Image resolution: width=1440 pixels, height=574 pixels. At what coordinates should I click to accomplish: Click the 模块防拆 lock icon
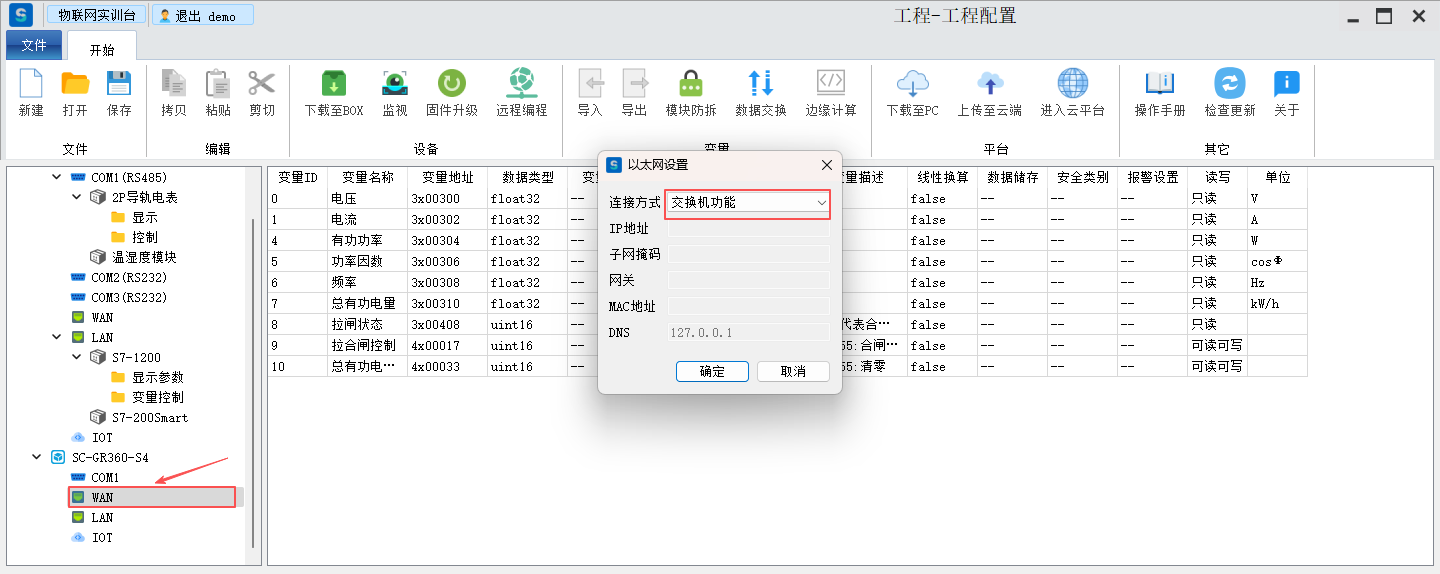click(x=690, y=85)
